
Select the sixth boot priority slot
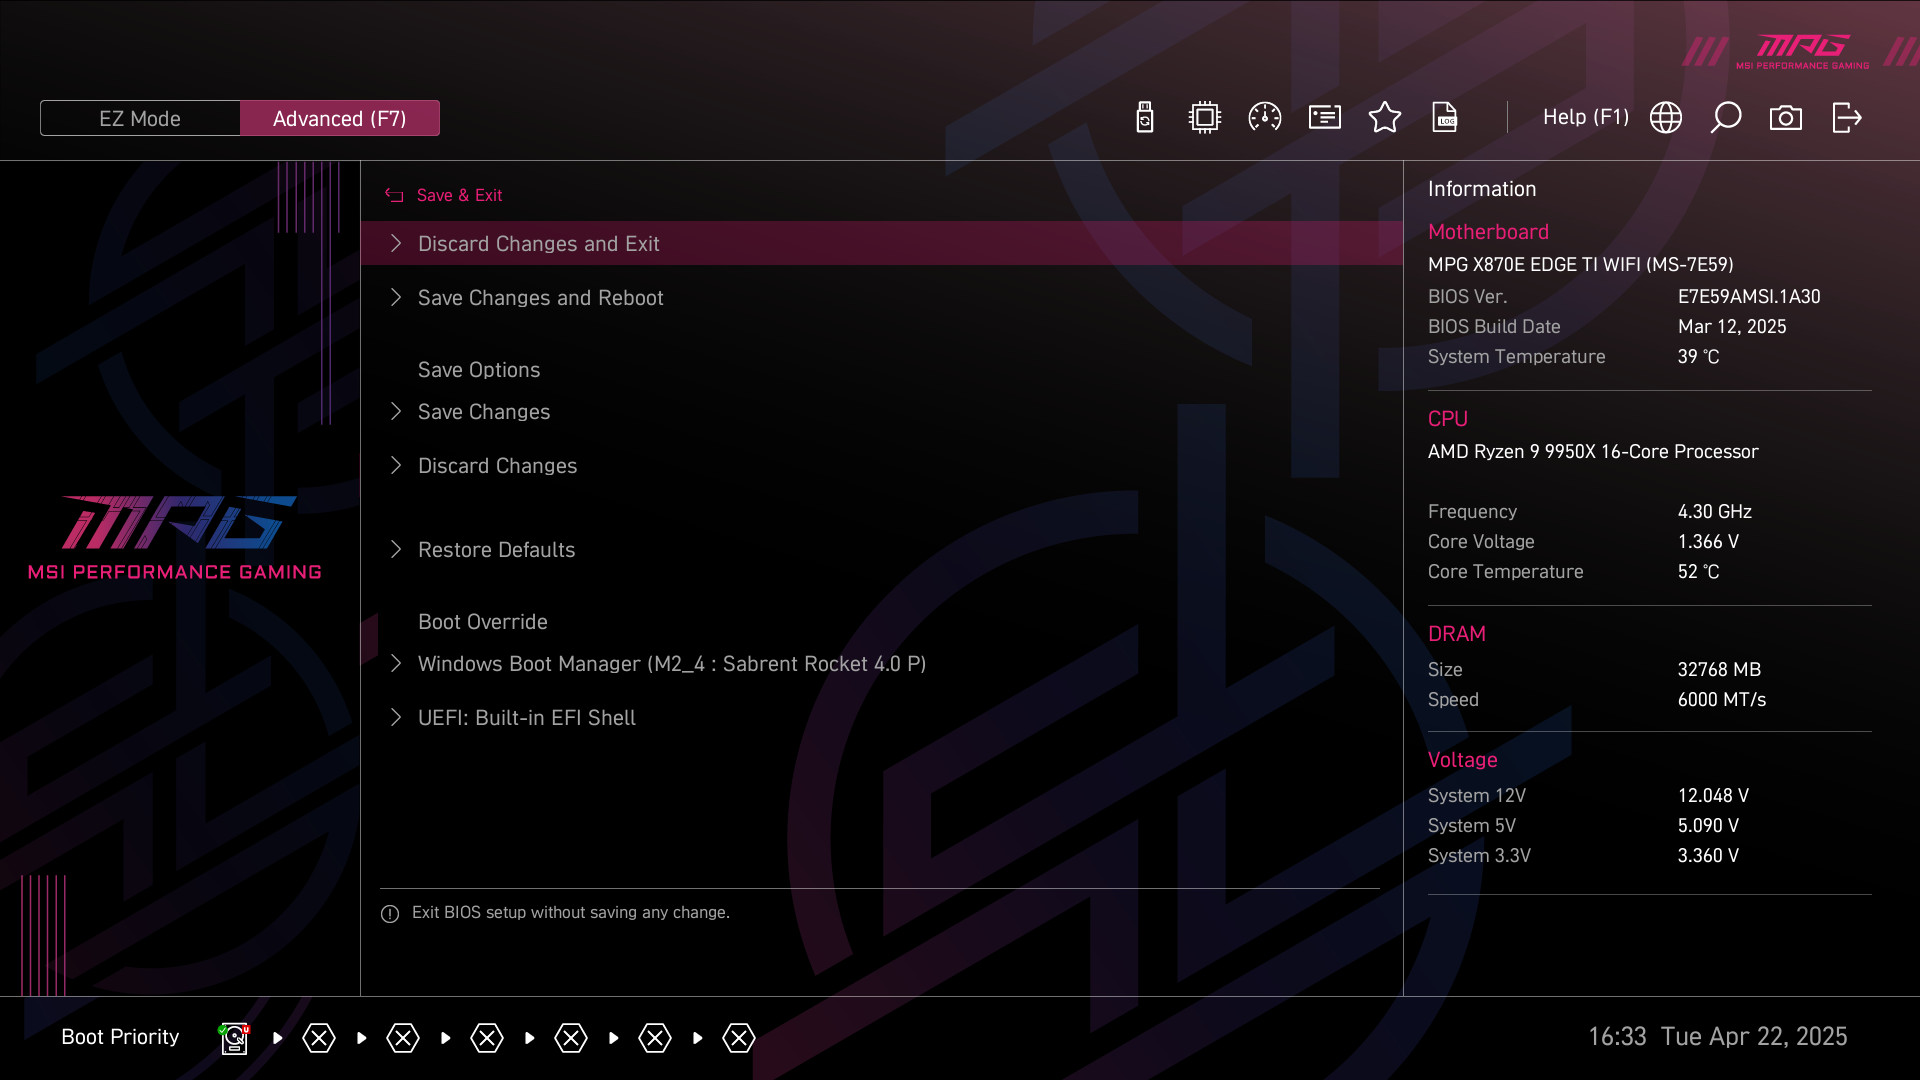655,1038
